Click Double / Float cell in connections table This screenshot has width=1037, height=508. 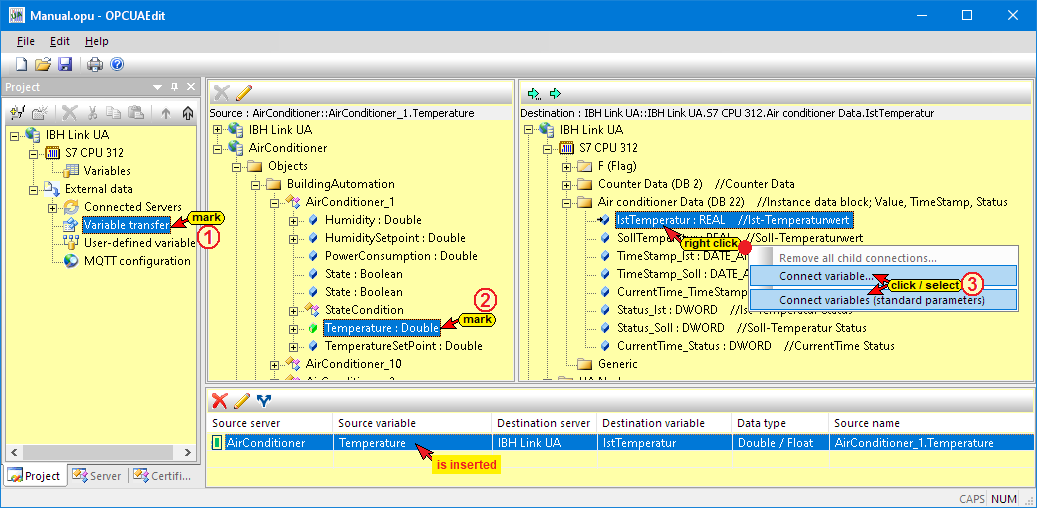pos(780,443)
